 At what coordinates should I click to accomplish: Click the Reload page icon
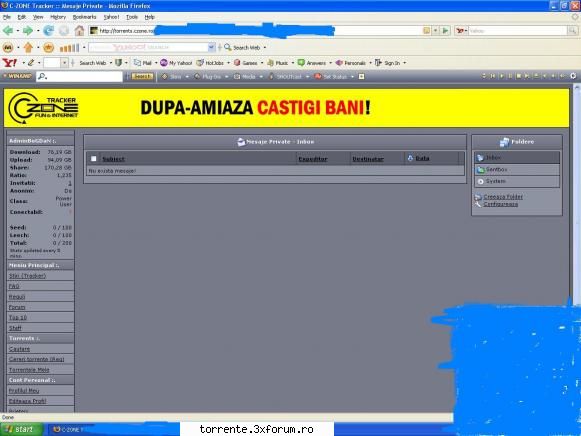(x=49, y=31)
